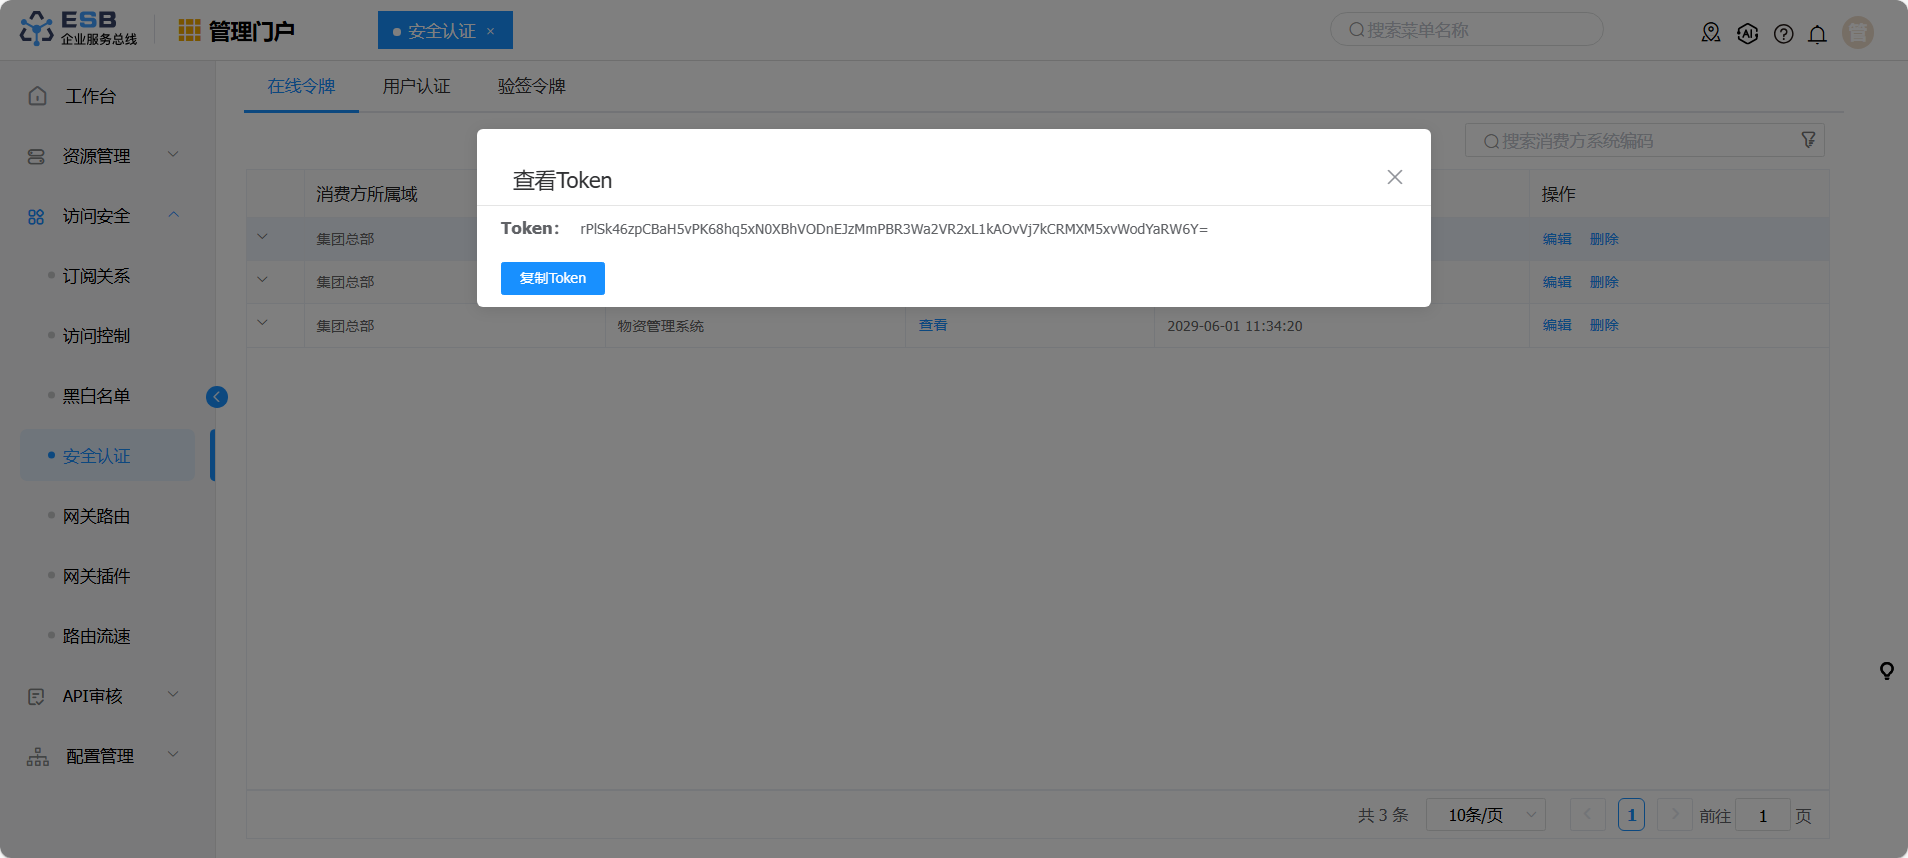This screenshot has height=858, width=1908.
Task: Open 访问控制 in the sidebar
Action: (97, 336)
